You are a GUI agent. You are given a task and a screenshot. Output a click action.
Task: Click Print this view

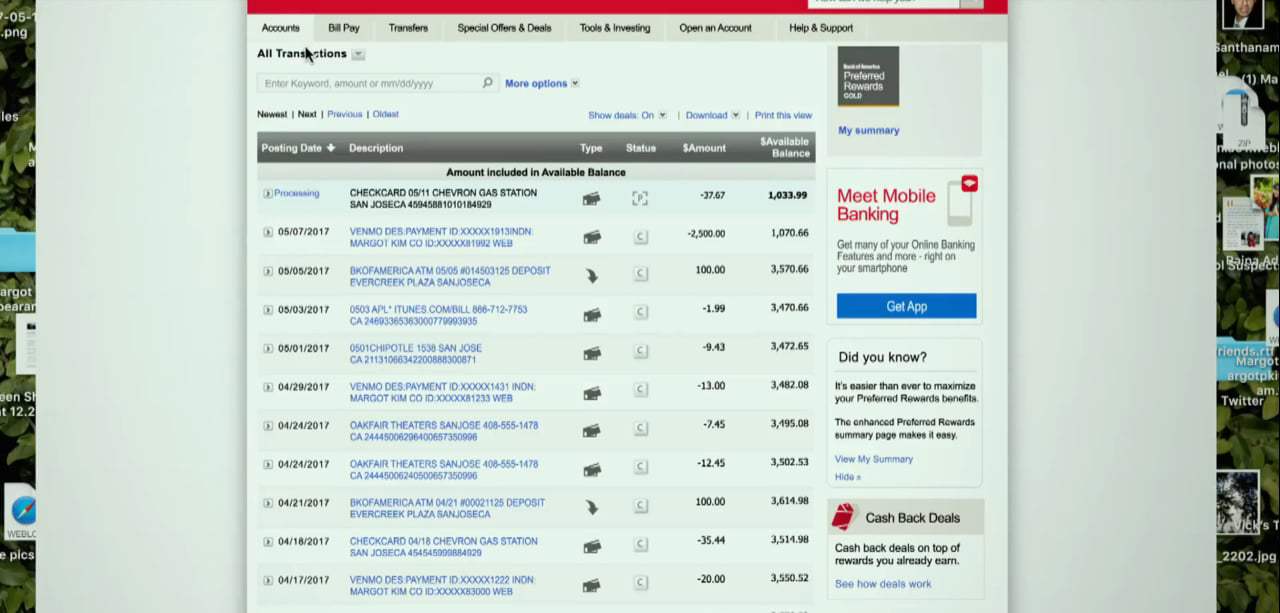click(x=783, y=115)
